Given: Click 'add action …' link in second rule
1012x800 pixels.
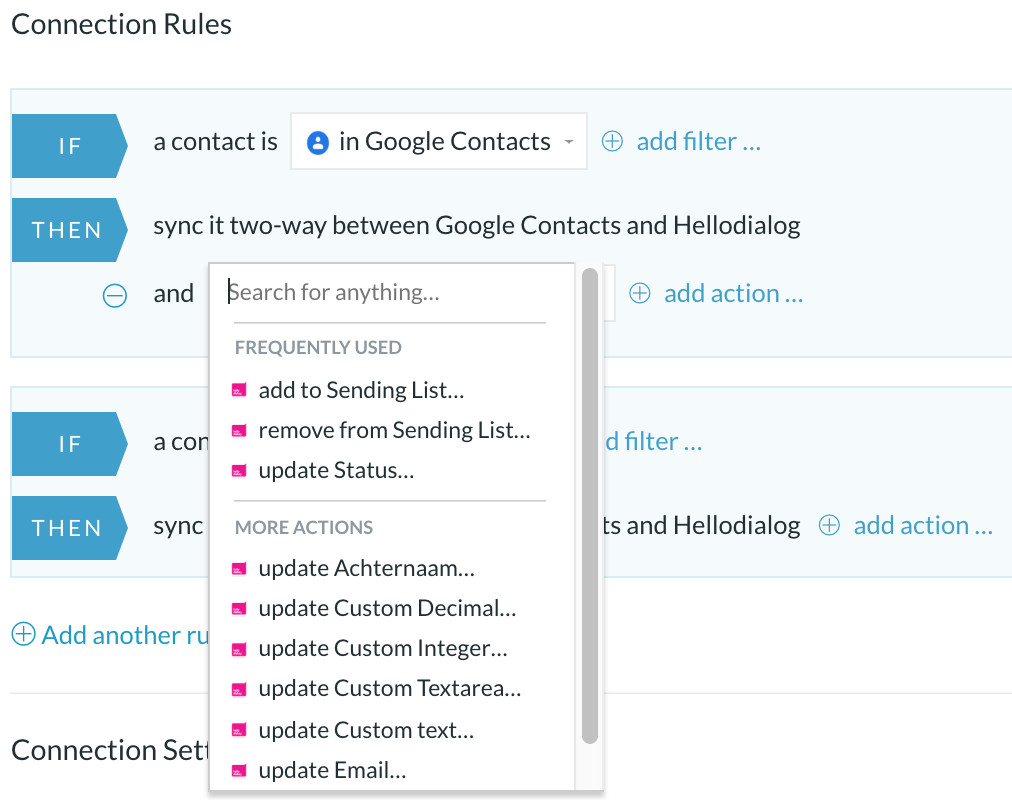Looking at the screenshot, I should (923, 525).
